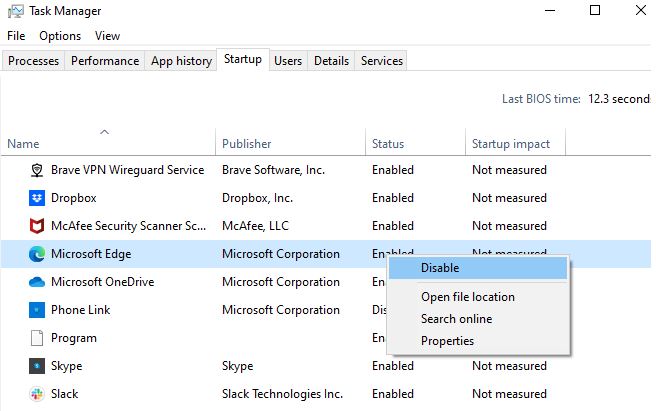
Task: Sort by the Status column header
Action: [x=415, y=144]
